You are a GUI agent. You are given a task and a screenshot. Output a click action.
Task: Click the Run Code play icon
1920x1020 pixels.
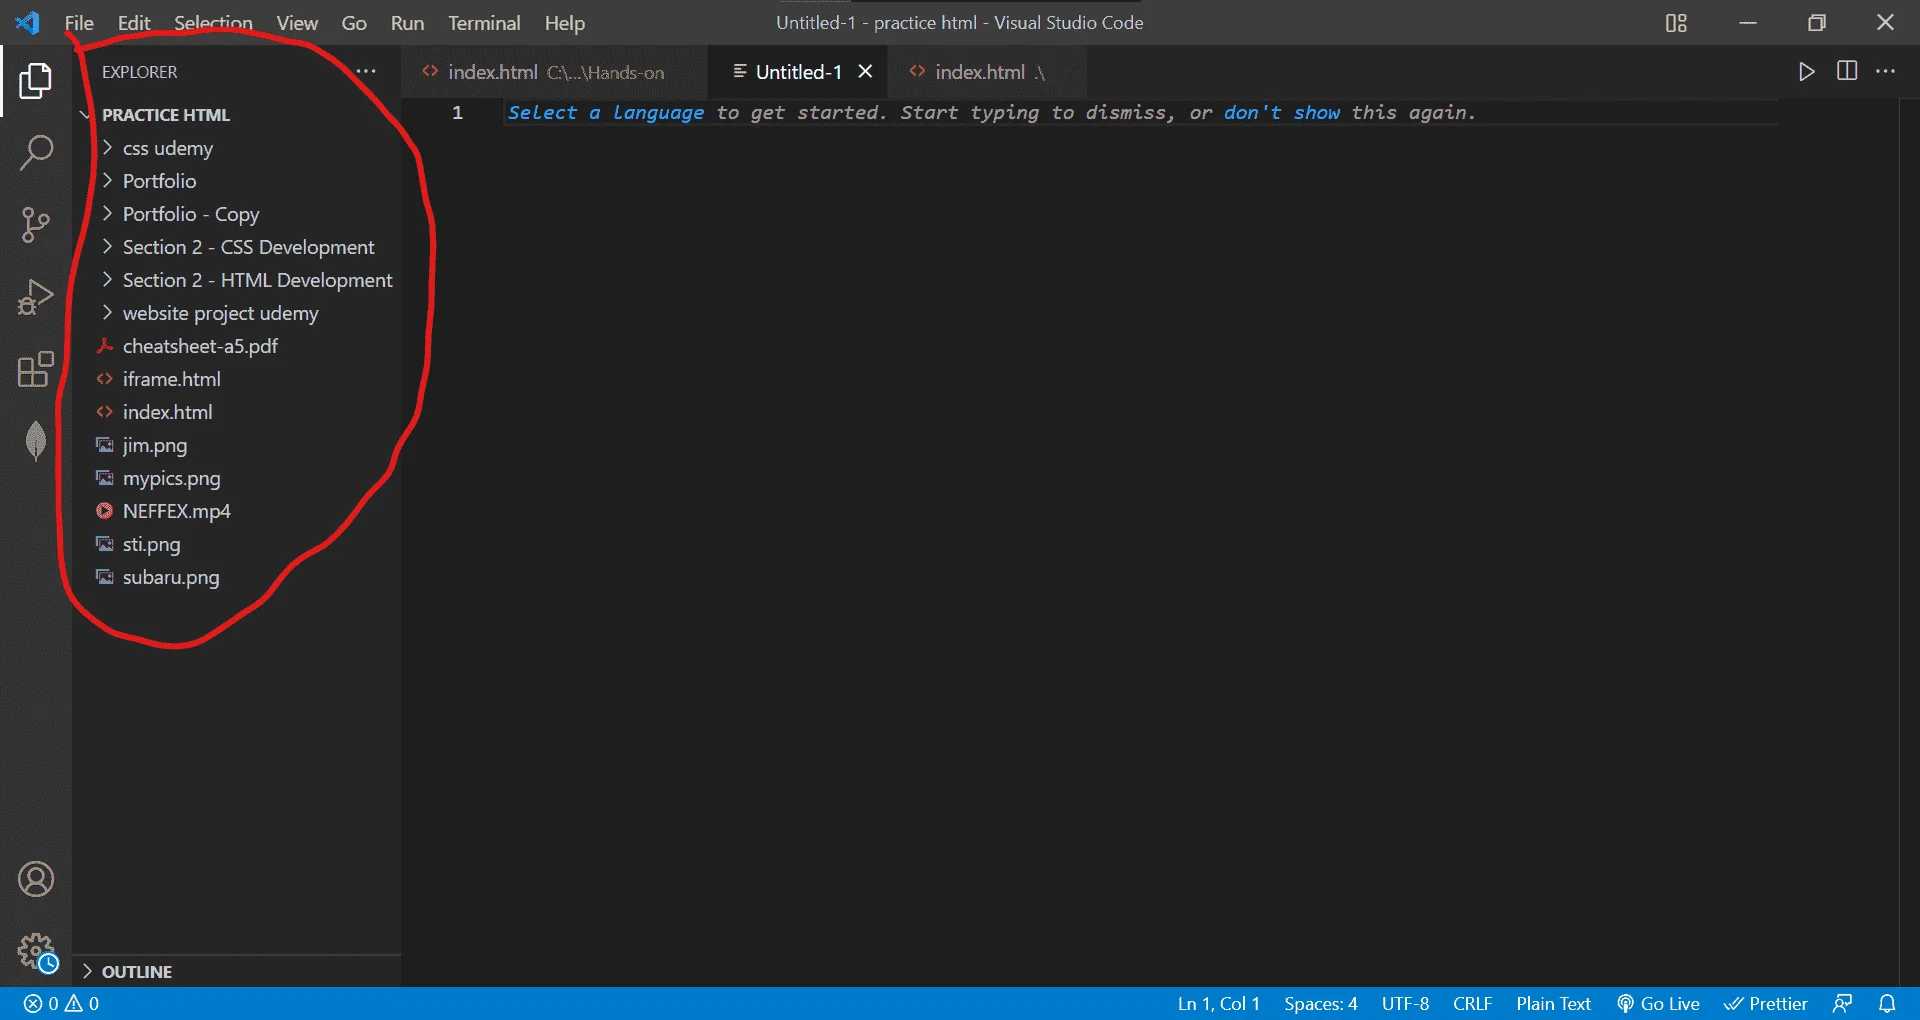tap(1806, 72)
